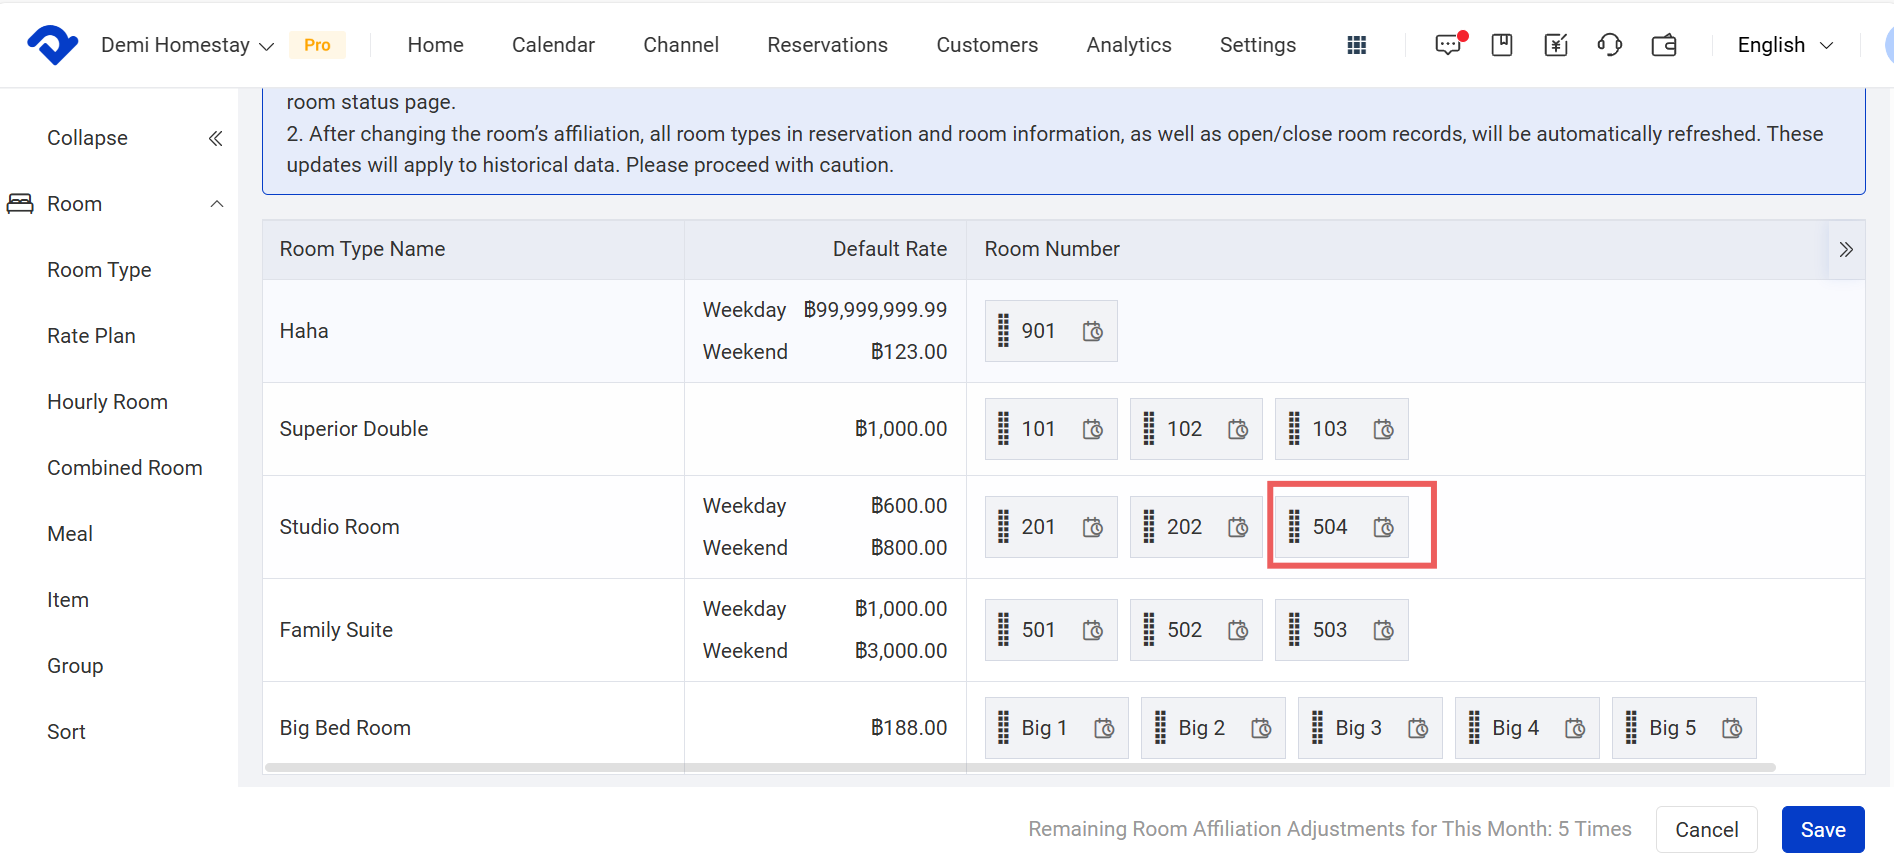
Task: Open the yen price note icon
Action: [x=1555, y=45]
